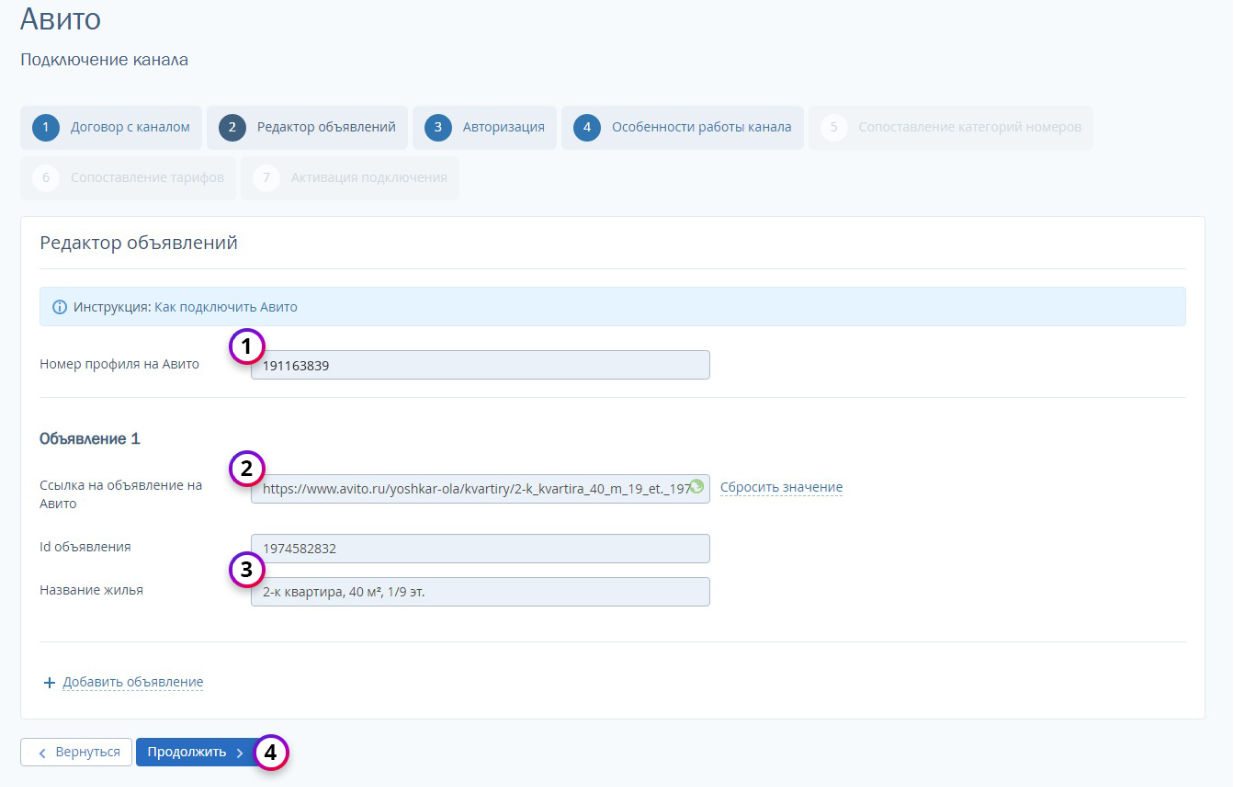1235x787 pixels.
Task: Open the Как подключить Авито instruction link
Action: (226, 307)
